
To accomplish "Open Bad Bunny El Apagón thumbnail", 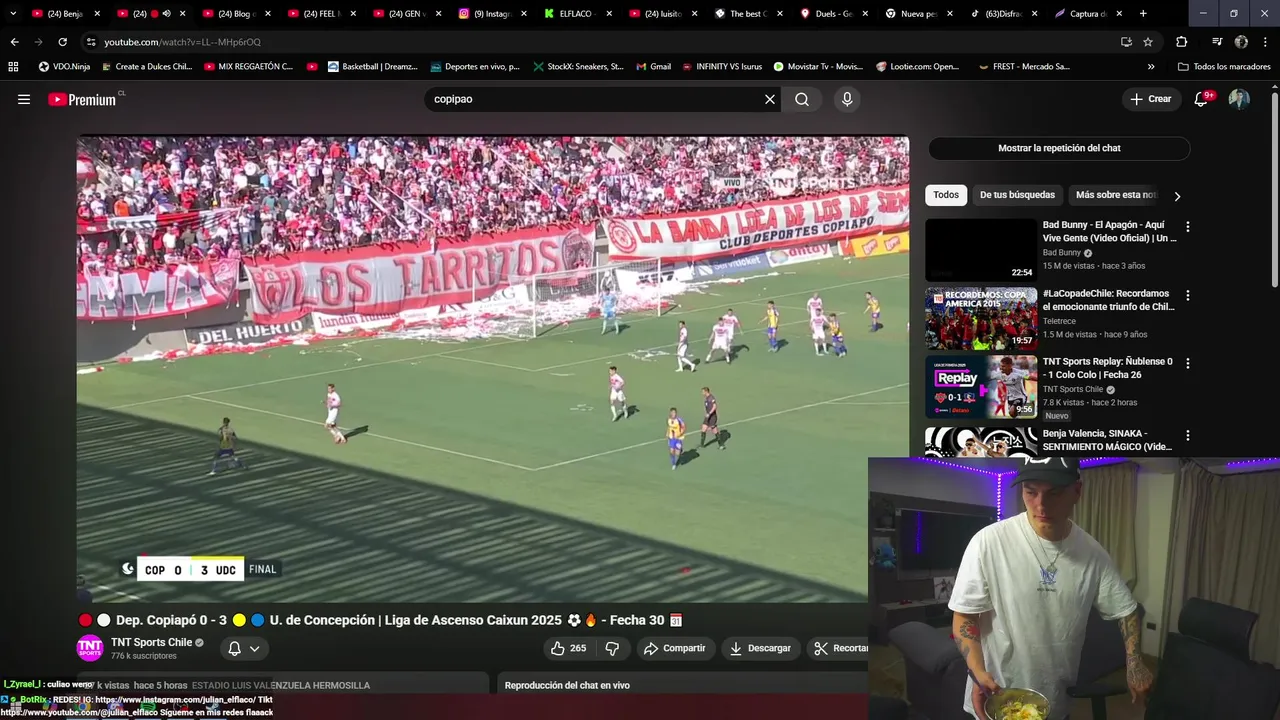I will [981, 250].
